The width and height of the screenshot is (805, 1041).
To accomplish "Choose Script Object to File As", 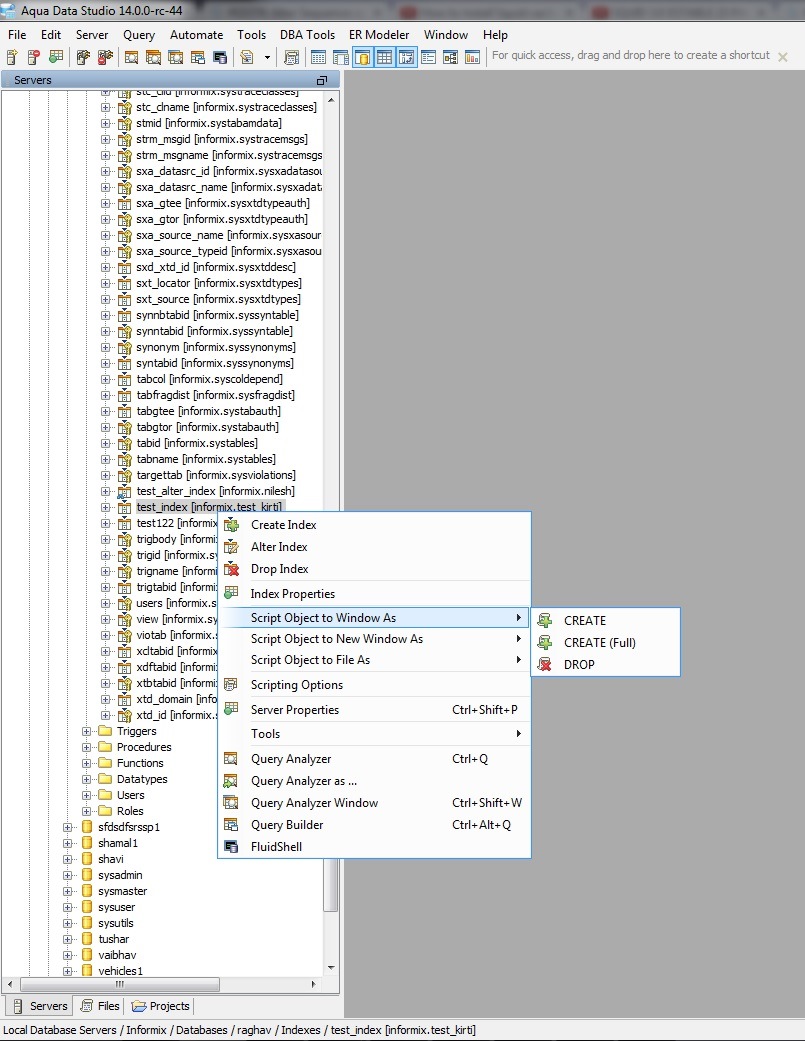I will coord(375,660).
